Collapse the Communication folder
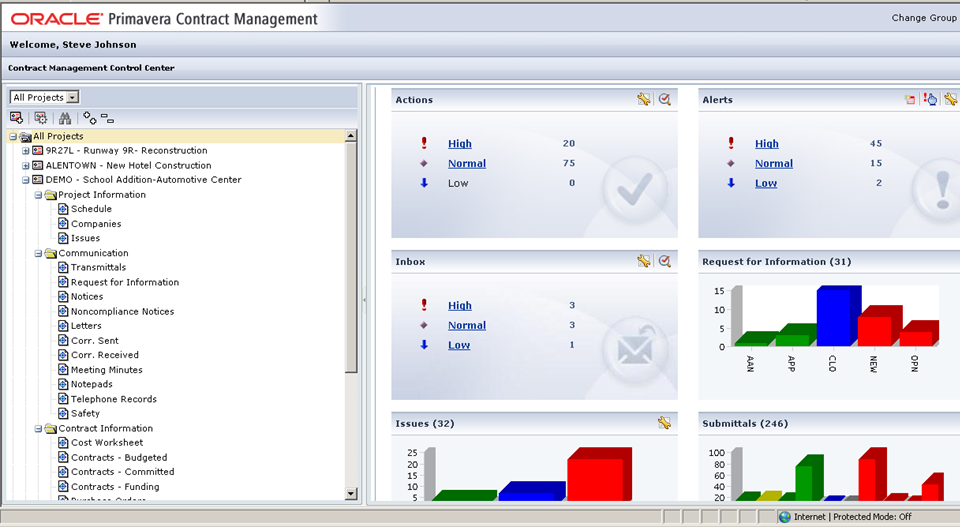 [38, 254]
